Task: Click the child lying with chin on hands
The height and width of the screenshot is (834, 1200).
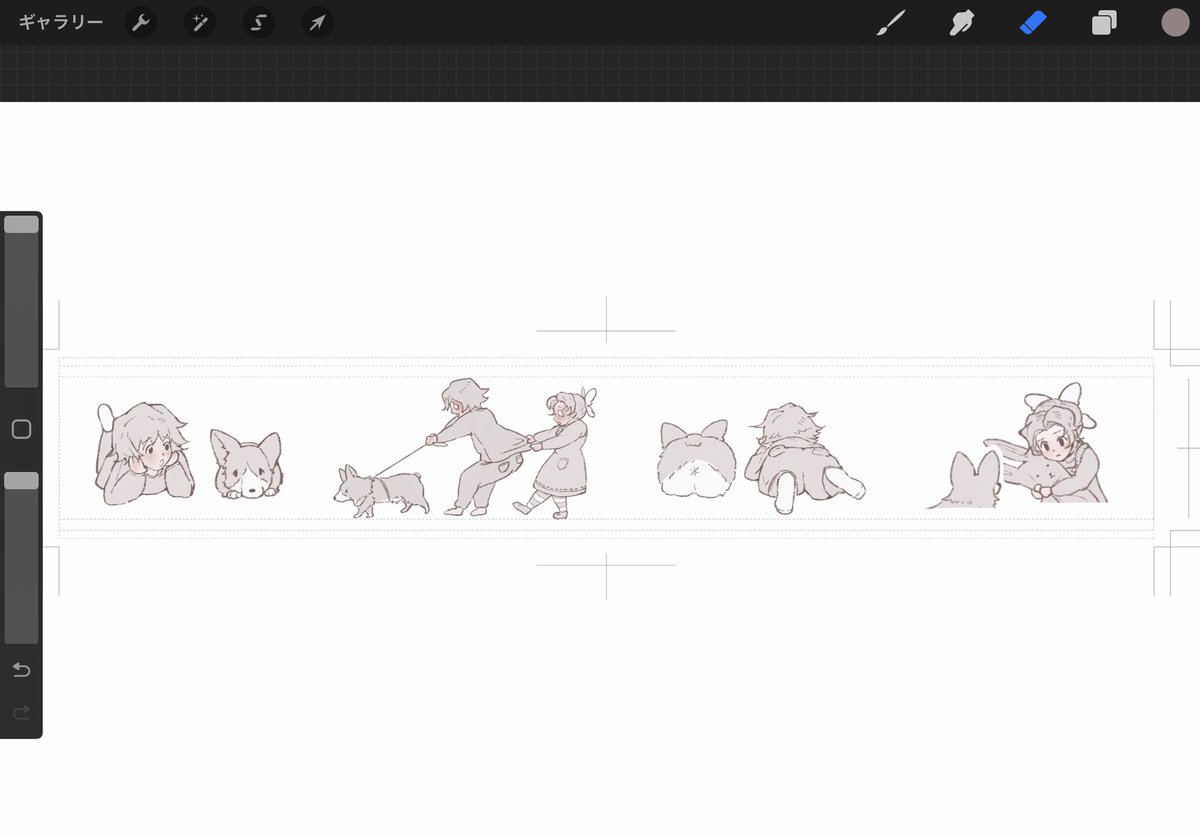Action: 146,453
